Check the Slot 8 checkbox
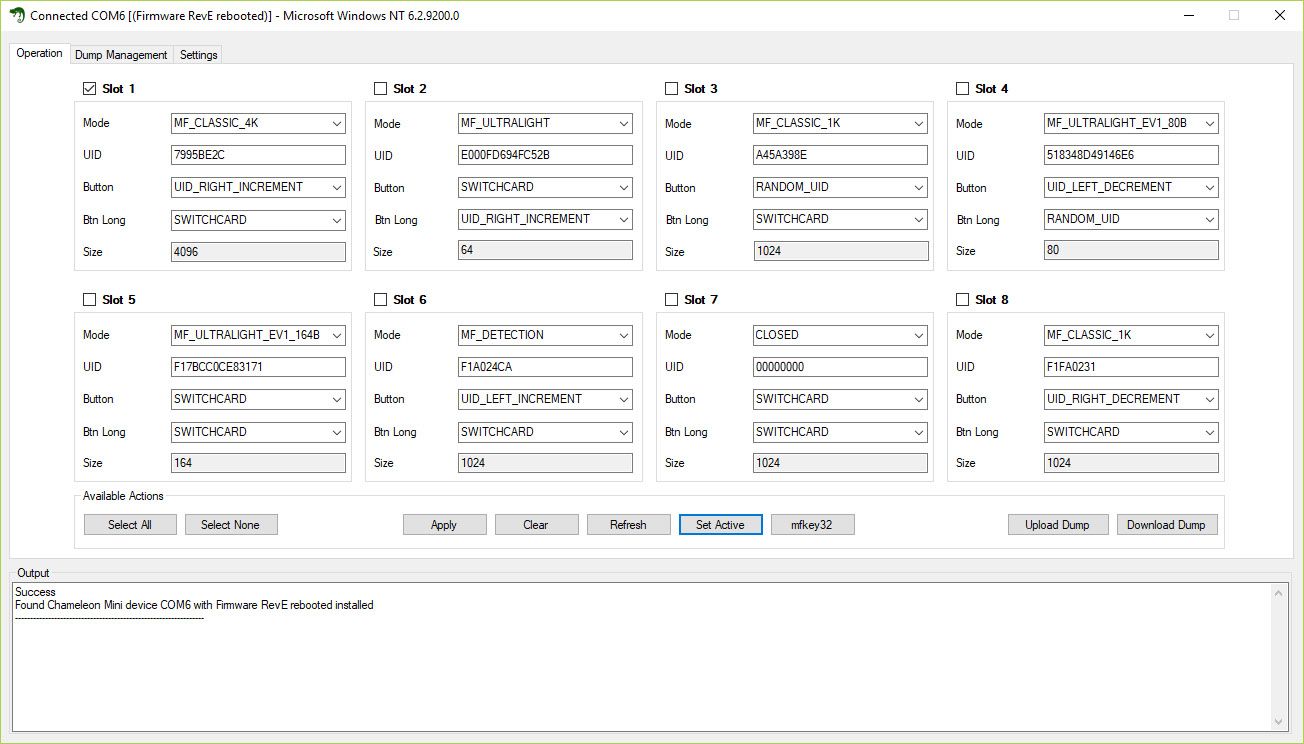The width and height of the screenshot is (1304, 744). [961, 299]
